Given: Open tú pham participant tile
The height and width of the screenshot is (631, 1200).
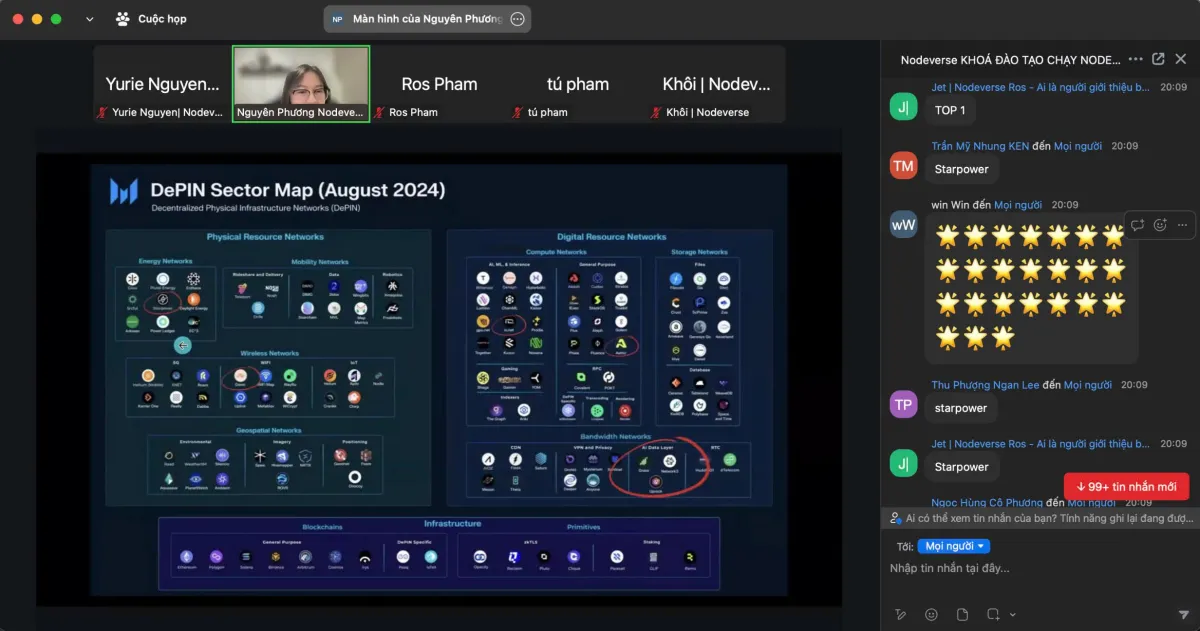Looking at the screenshot, I should (x=578, y=84).
